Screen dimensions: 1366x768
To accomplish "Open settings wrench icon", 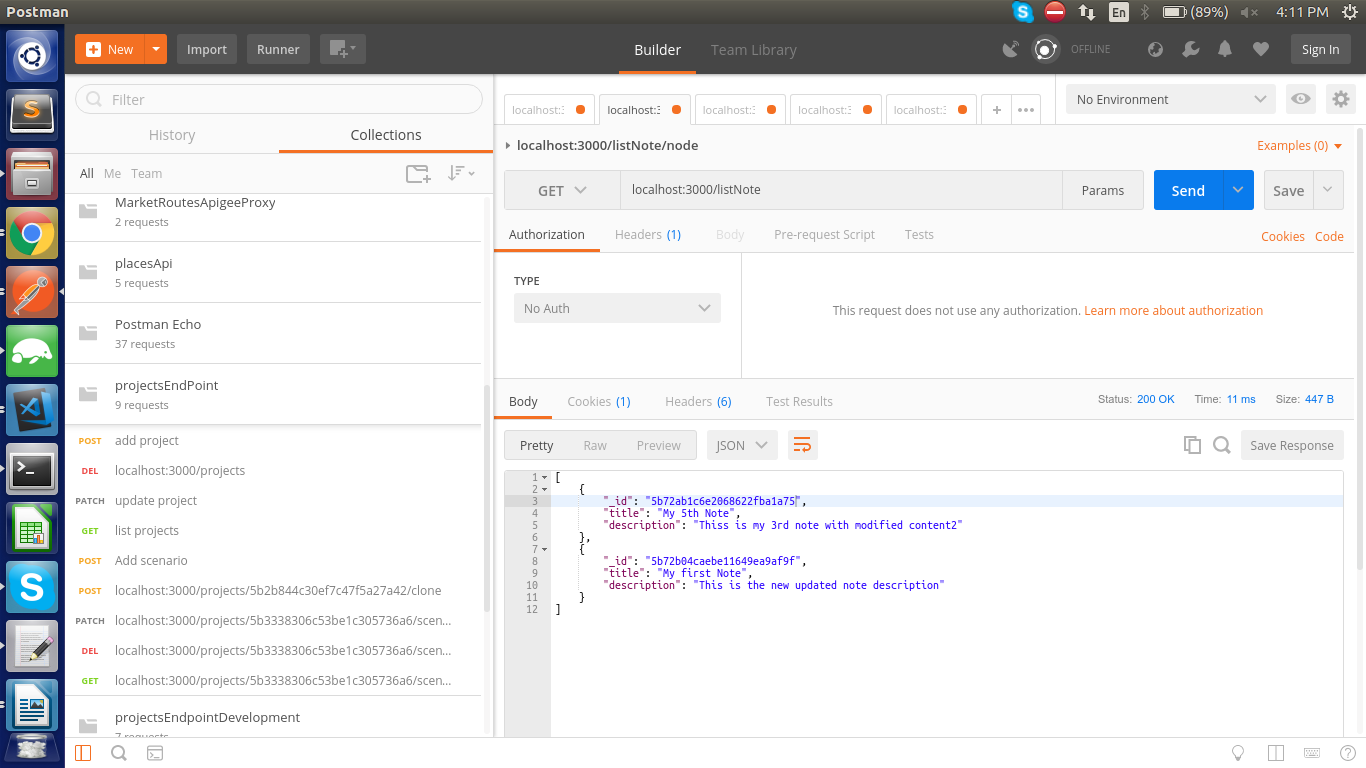I will click(x=1190, y=49).
